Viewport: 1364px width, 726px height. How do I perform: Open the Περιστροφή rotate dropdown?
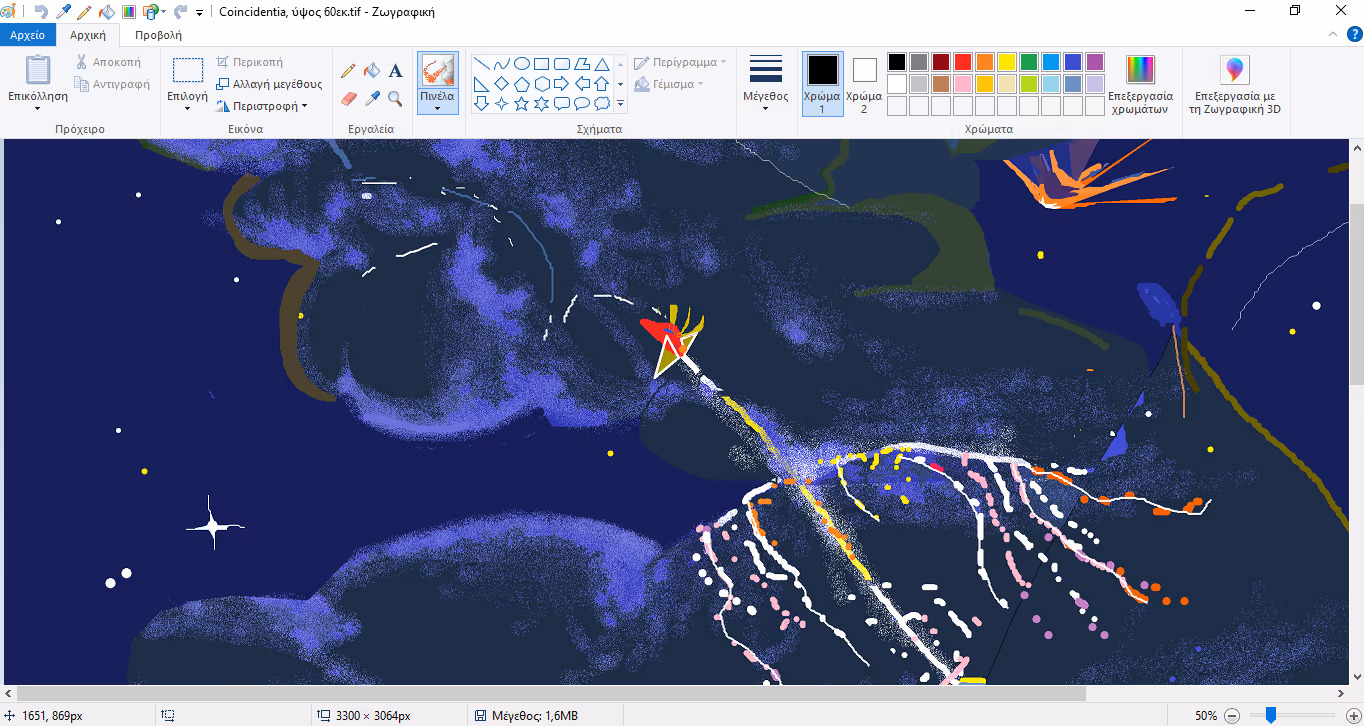coord(264,106)
